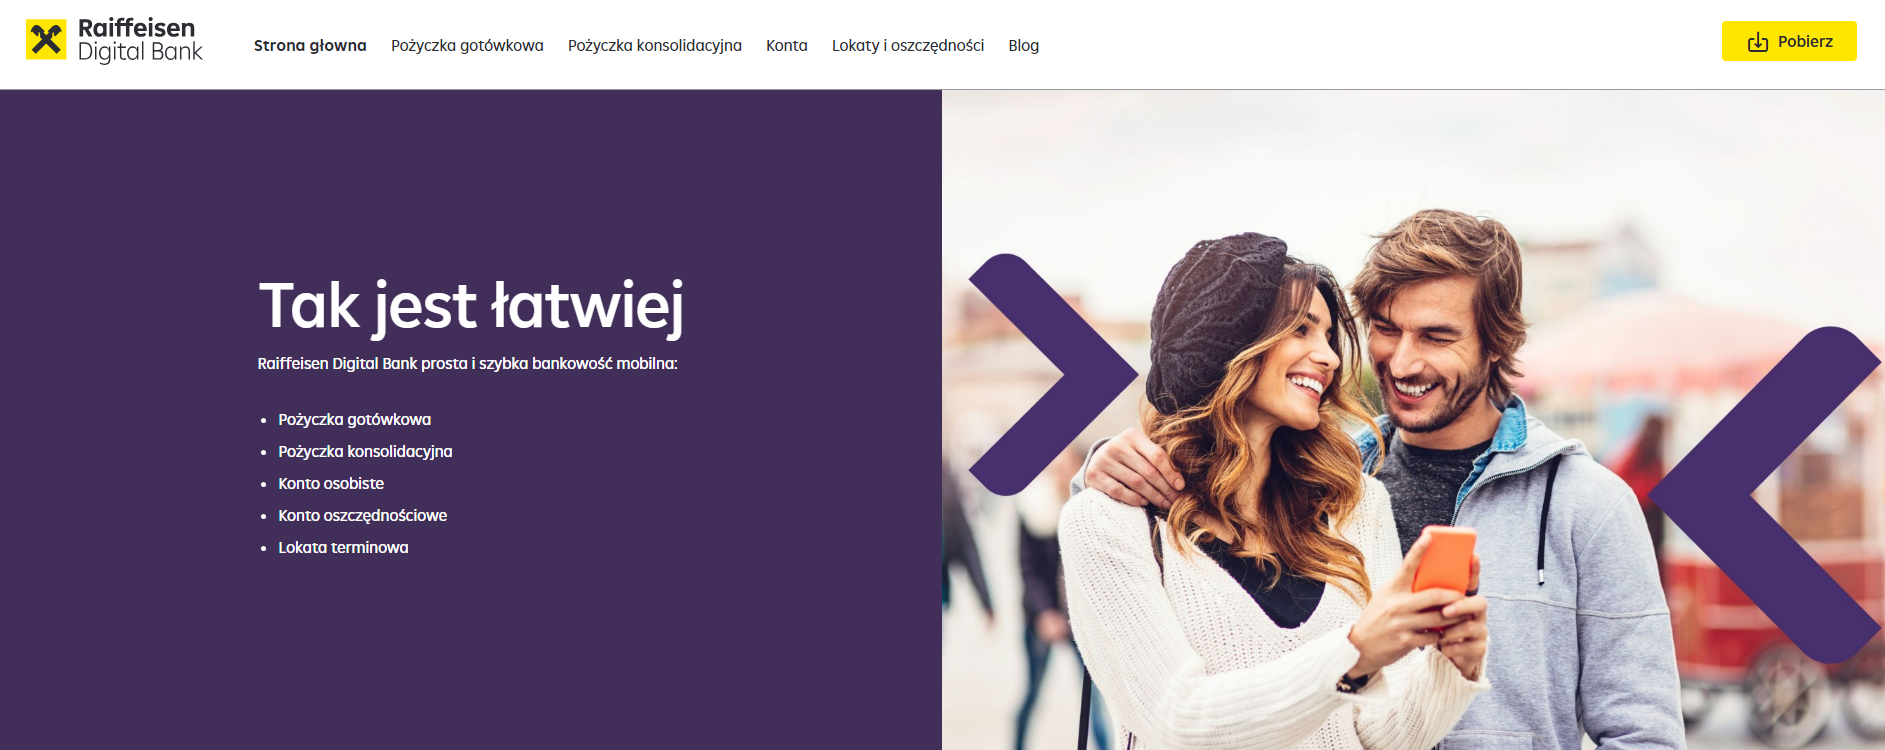This screenshot has width=1885, height=750.
Task: Select Konta in the navigation bar
Action: point(787,46)
